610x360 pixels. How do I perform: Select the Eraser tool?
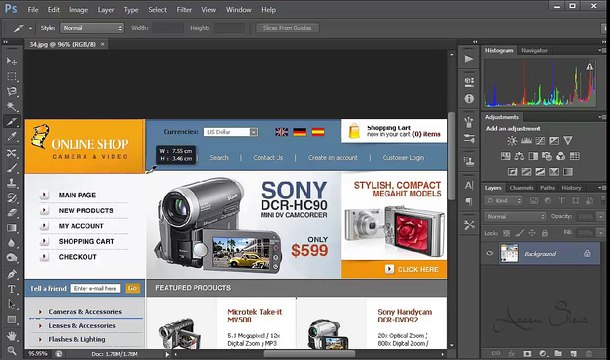12,213
